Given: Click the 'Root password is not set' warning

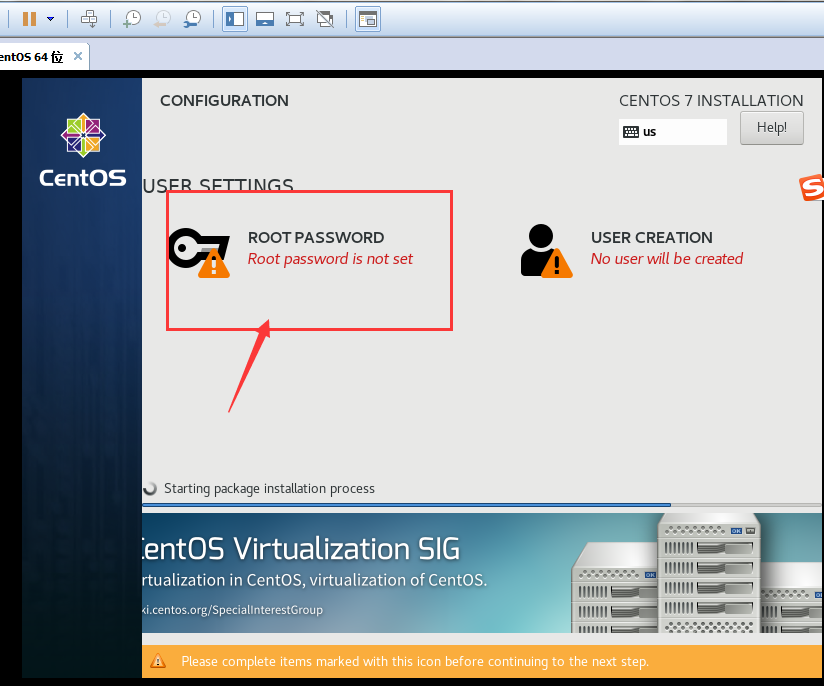Looking at the screenshot, I should [330, 259].
